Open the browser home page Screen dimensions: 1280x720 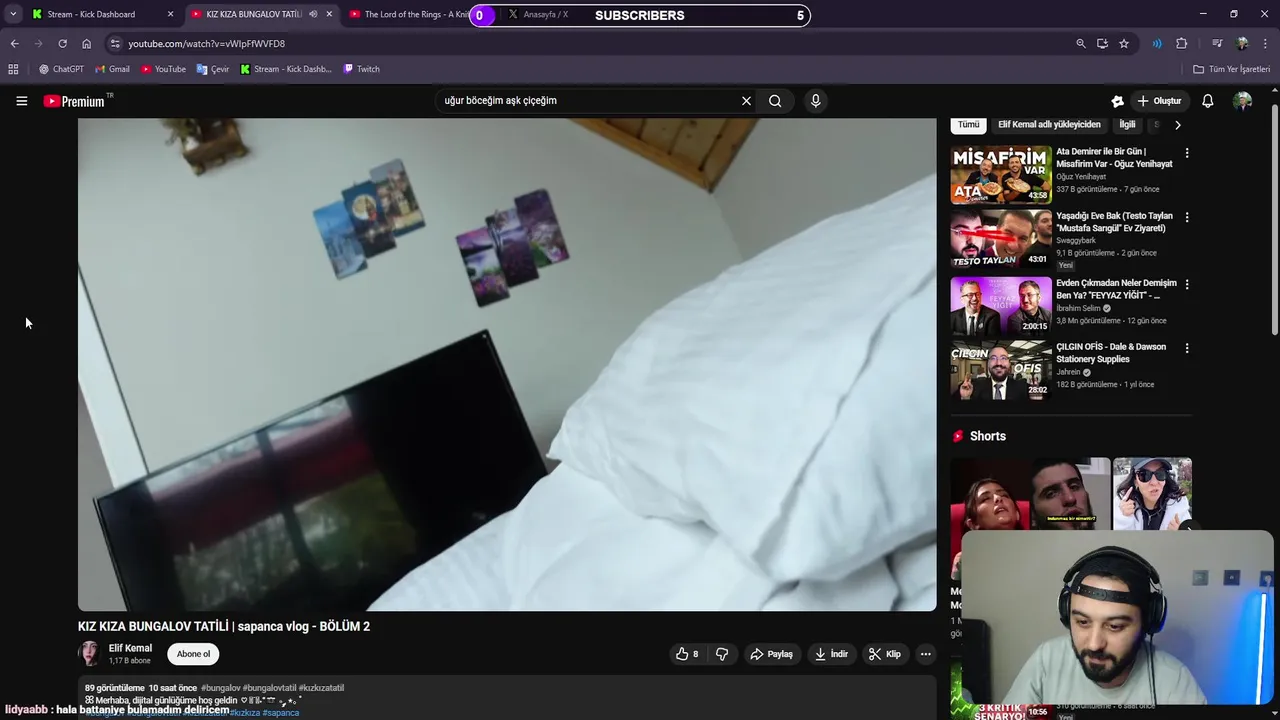click(86, 44)
